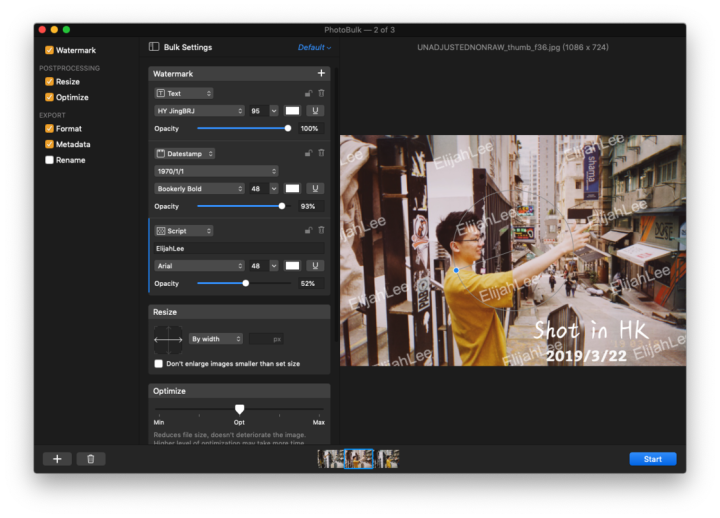Click the Text opacity 100% value field

click(x=310, y=129)
